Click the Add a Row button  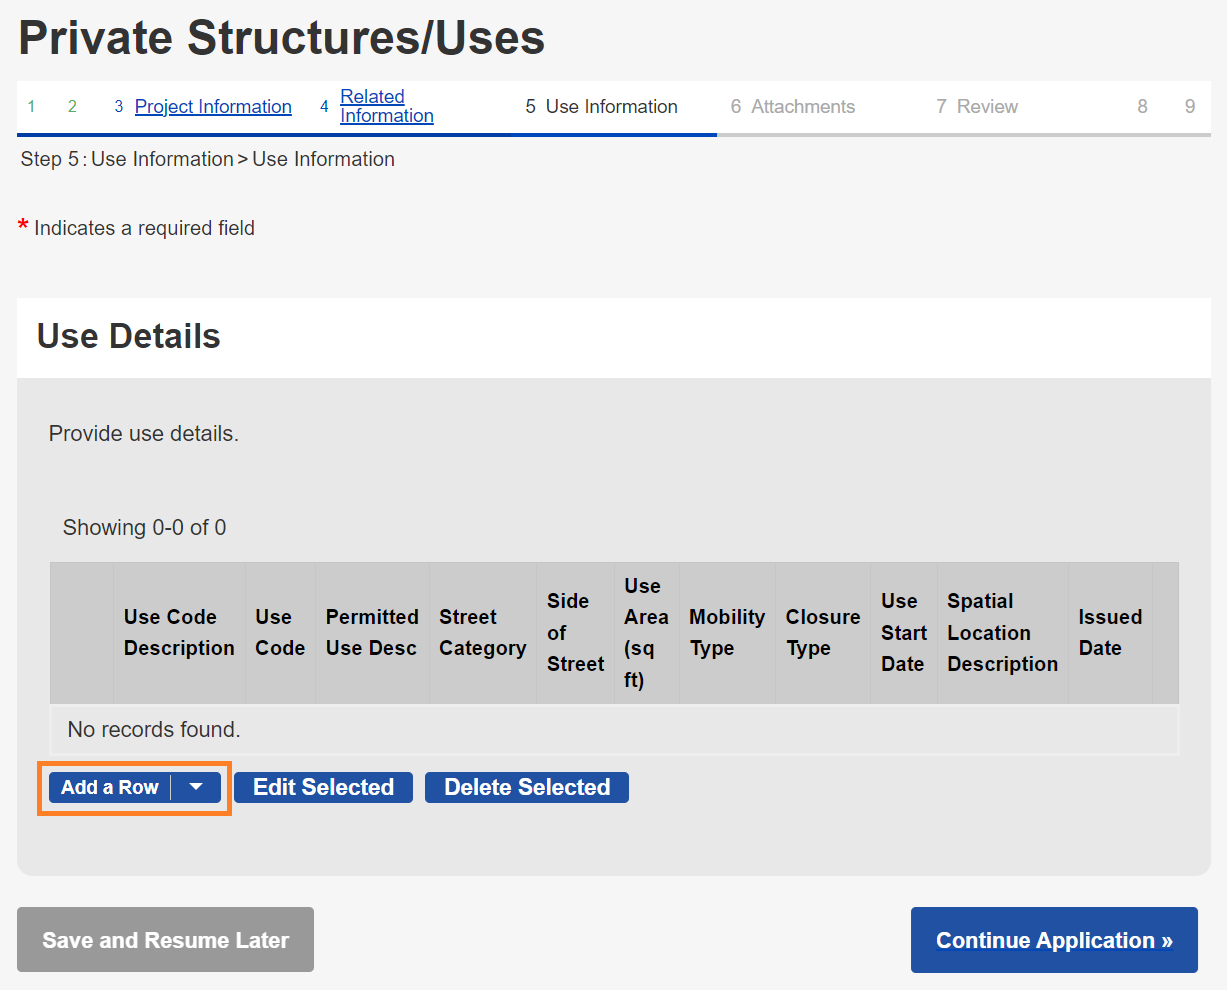pos(110,788)
